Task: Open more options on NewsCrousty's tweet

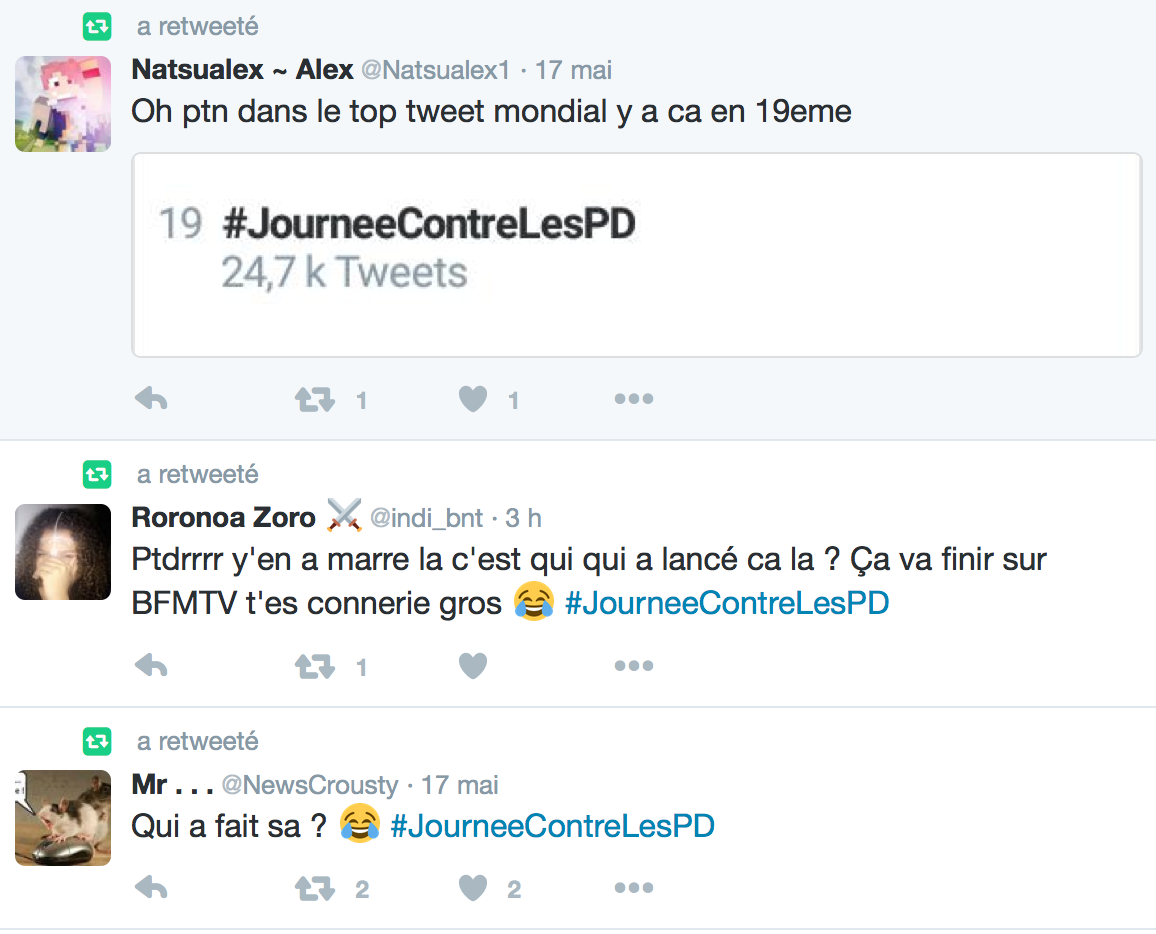Action: [633, 888]
